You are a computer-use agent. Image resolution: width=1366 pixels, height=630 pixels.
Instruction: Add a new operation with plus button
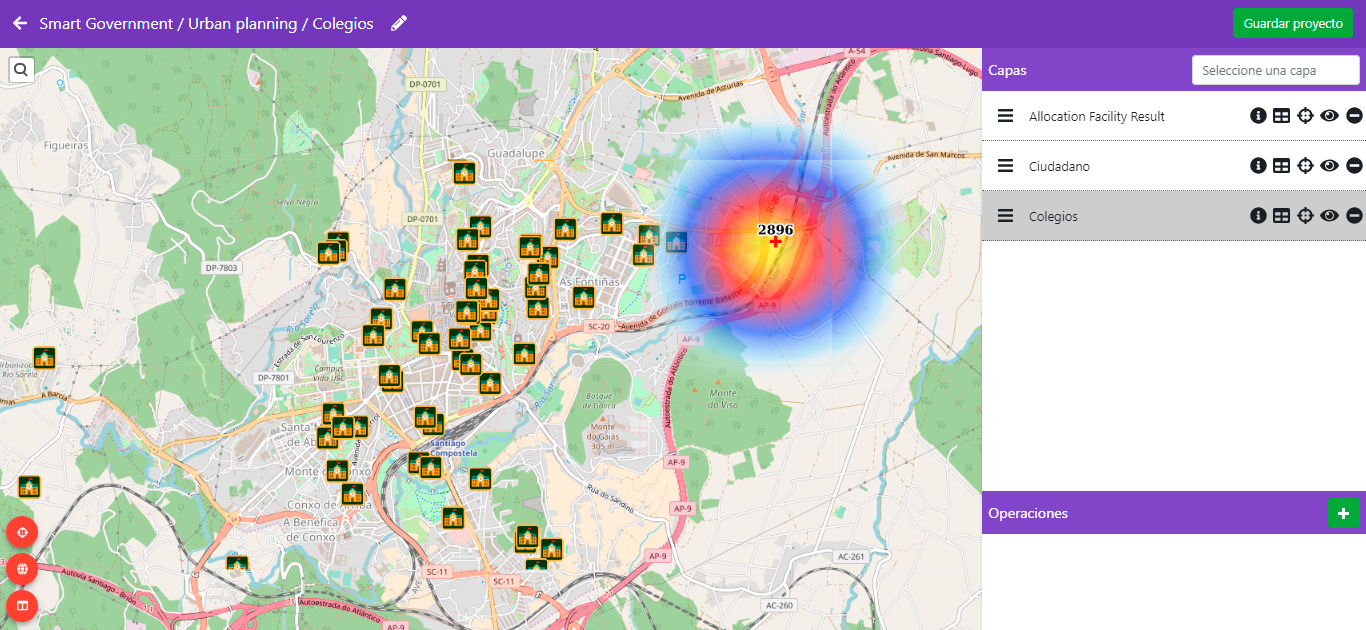[x=1343, y=513]
